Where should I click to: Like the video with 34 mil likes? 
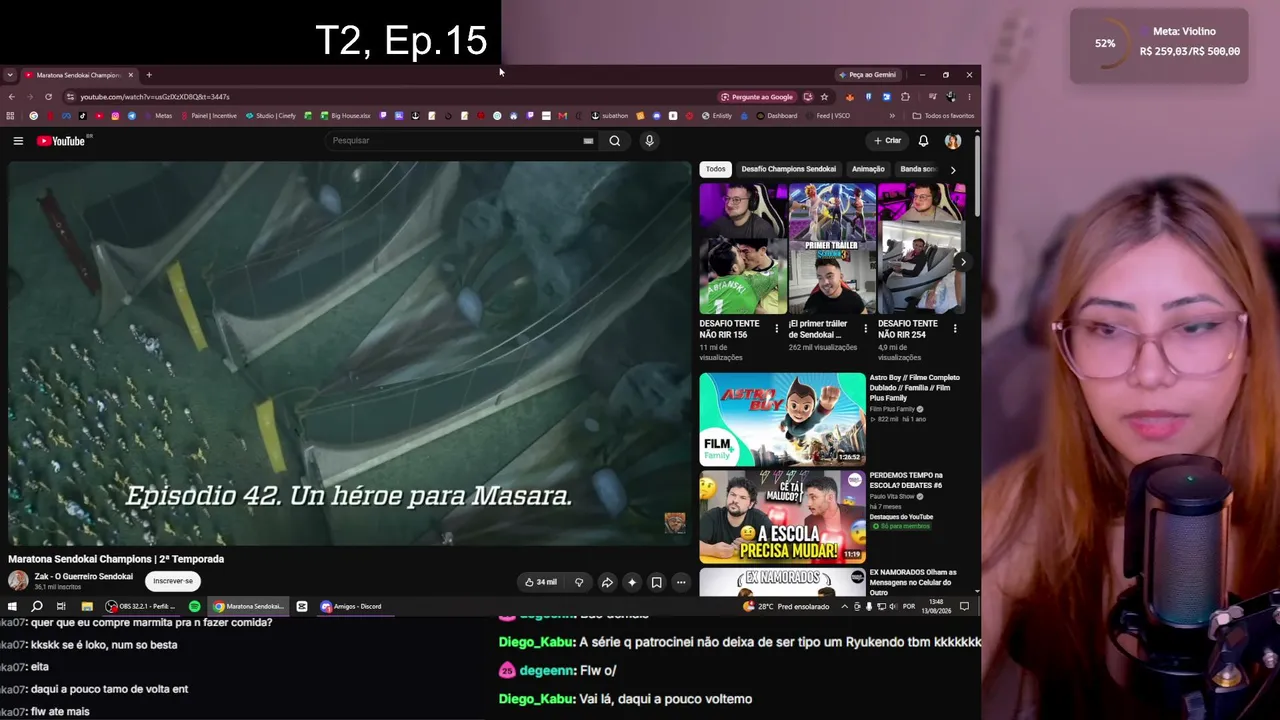click(541, 582)
